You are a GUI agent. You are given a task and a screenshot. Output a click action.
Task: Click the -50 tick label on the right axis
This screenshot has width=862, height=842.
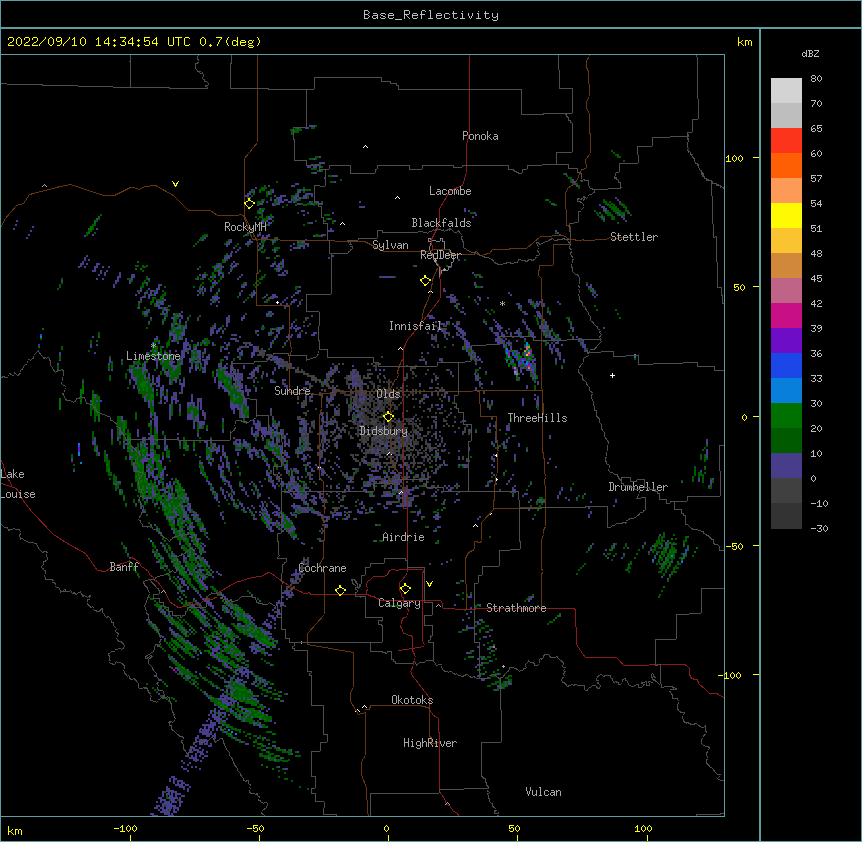734,546
